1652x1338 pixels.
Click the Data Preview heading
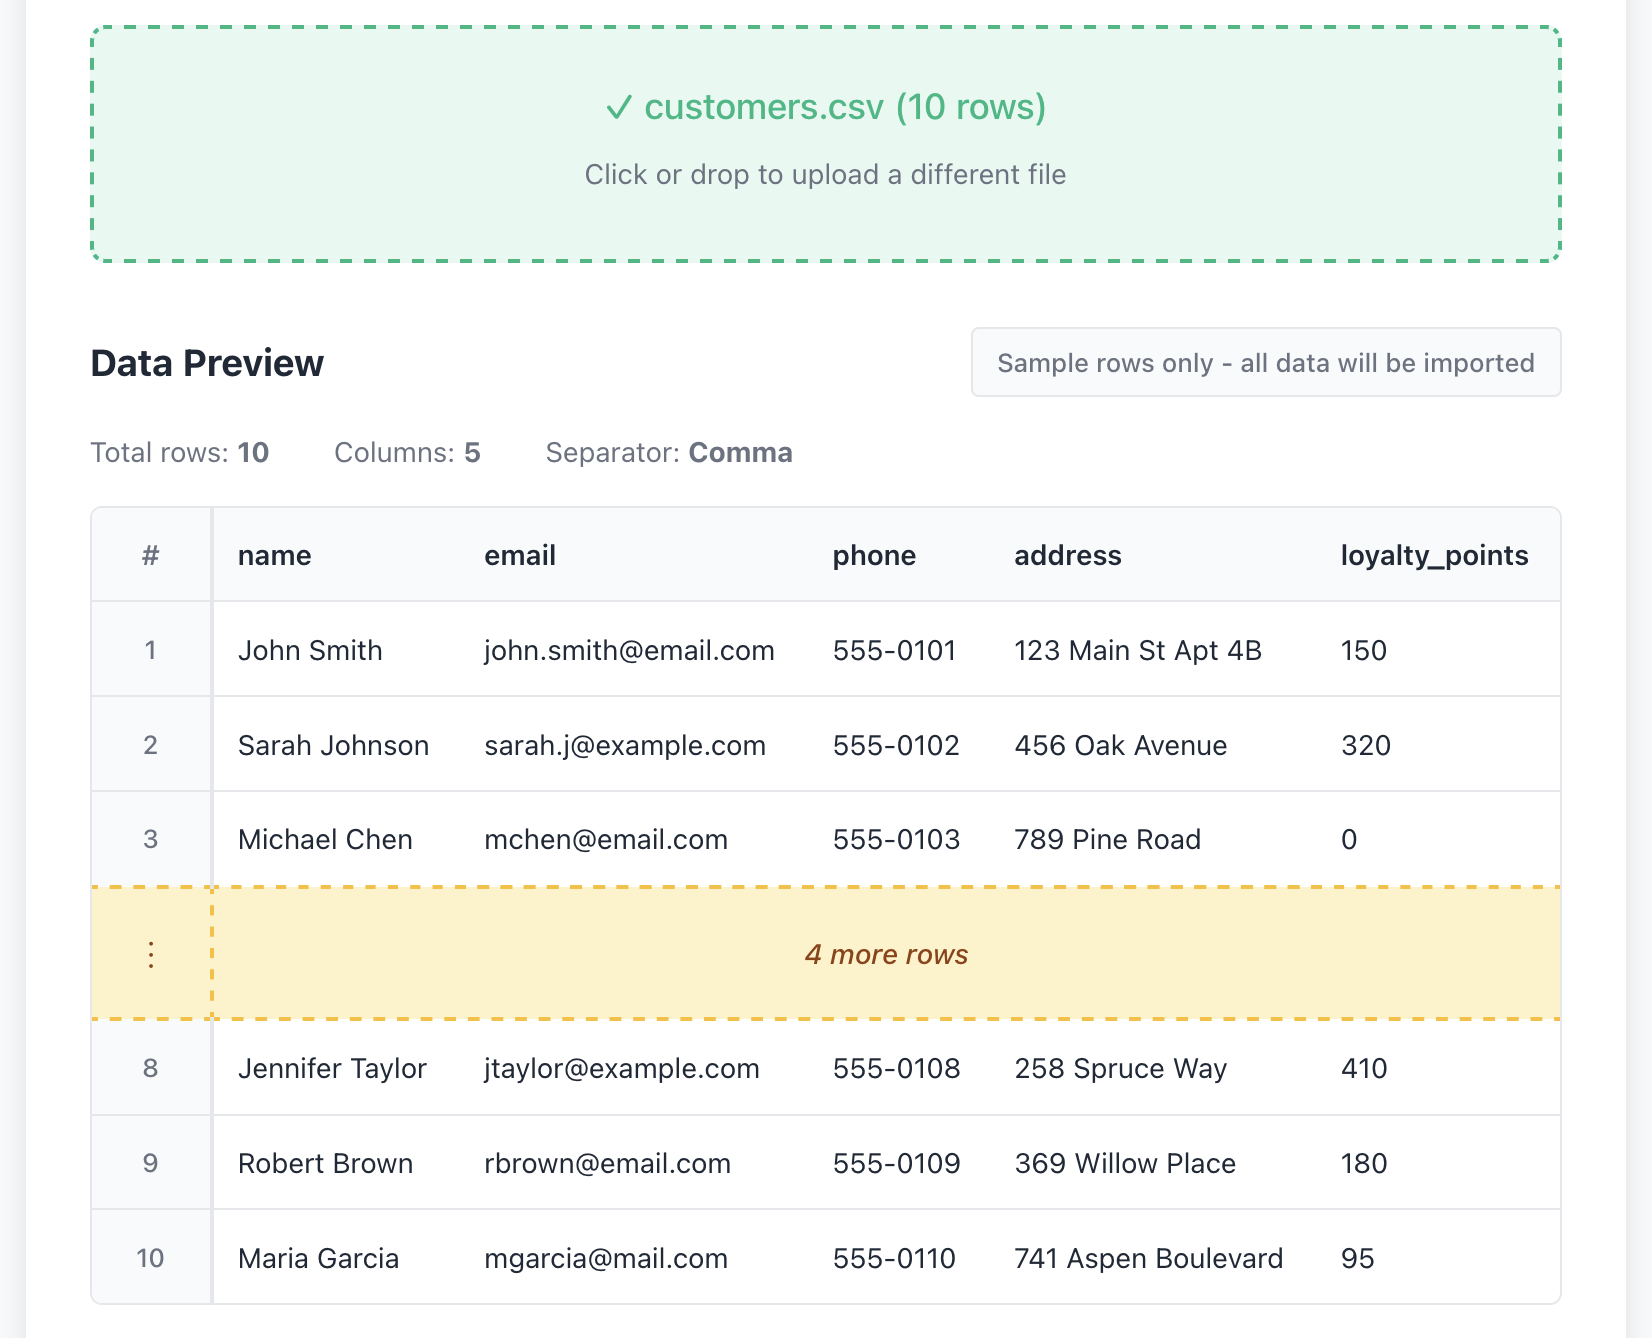(x=206, y=362)
